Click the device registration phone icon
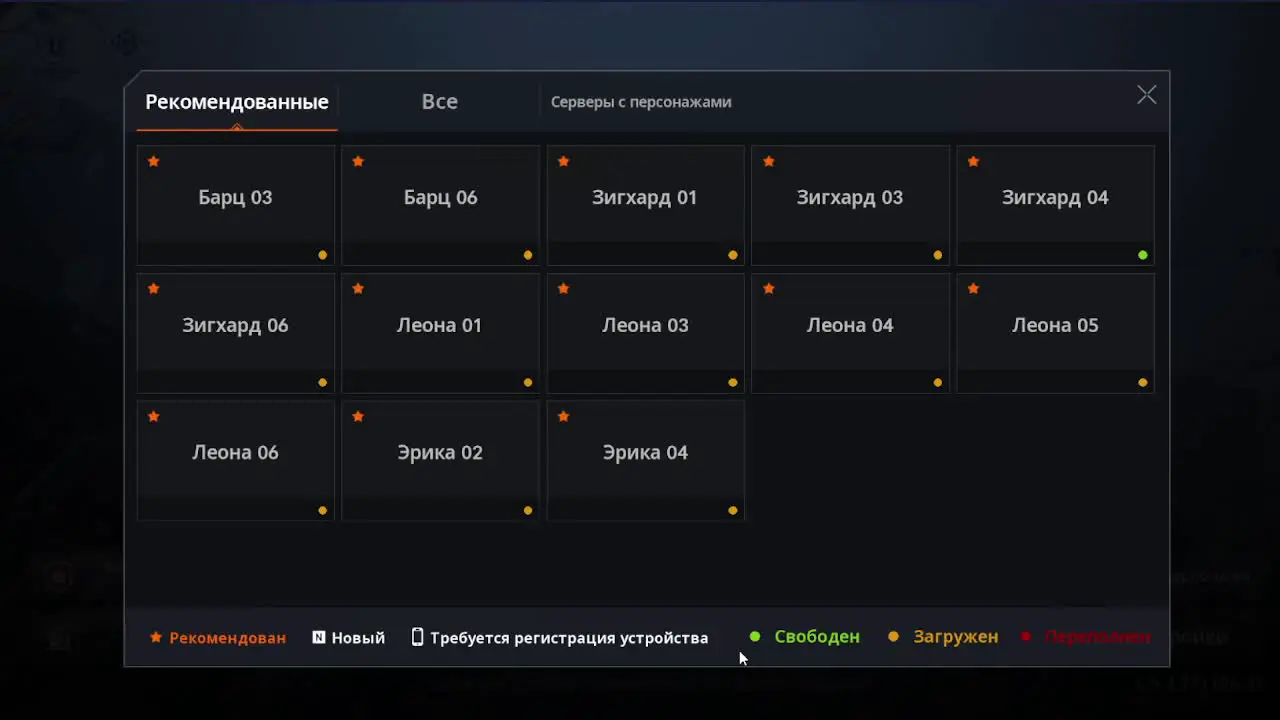The height and width of the screenshot is (720, 1280). (x=418, y=637)
